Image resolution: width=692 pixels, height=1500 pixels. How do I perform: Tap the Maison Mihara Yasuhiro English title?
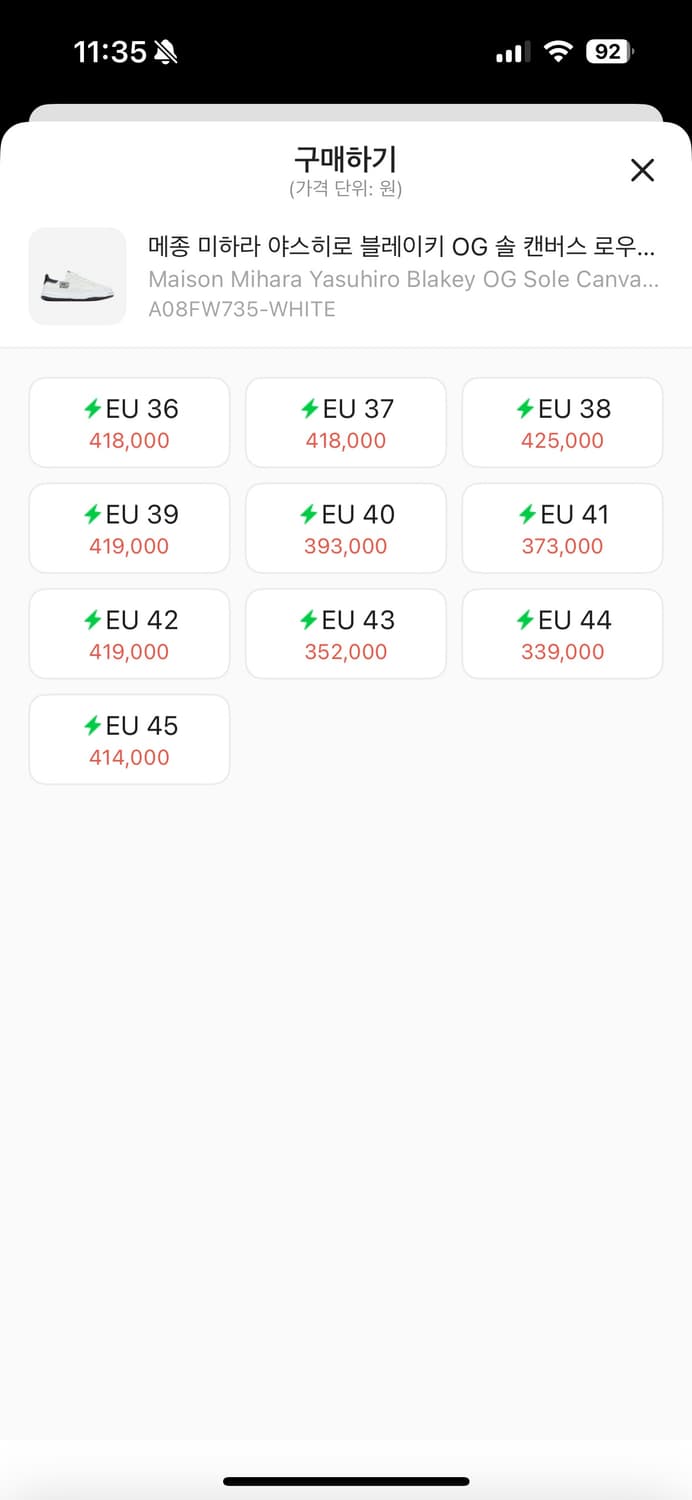pos(402,279)
